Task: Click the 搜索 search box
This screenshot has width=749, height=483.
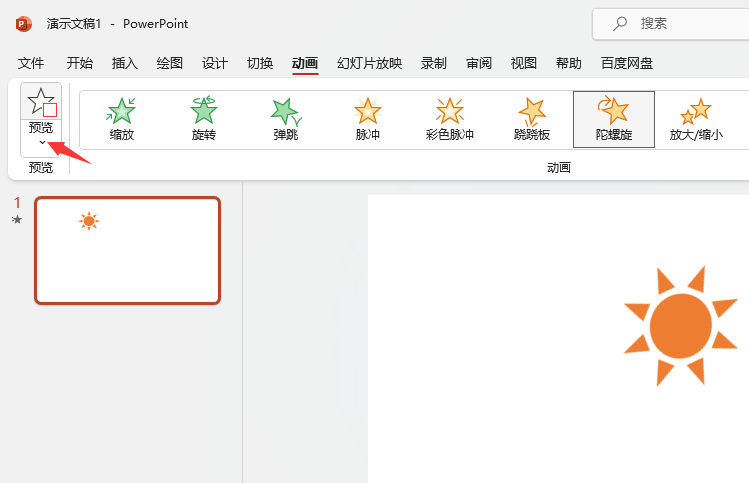Action: click(x=671, y=23)
